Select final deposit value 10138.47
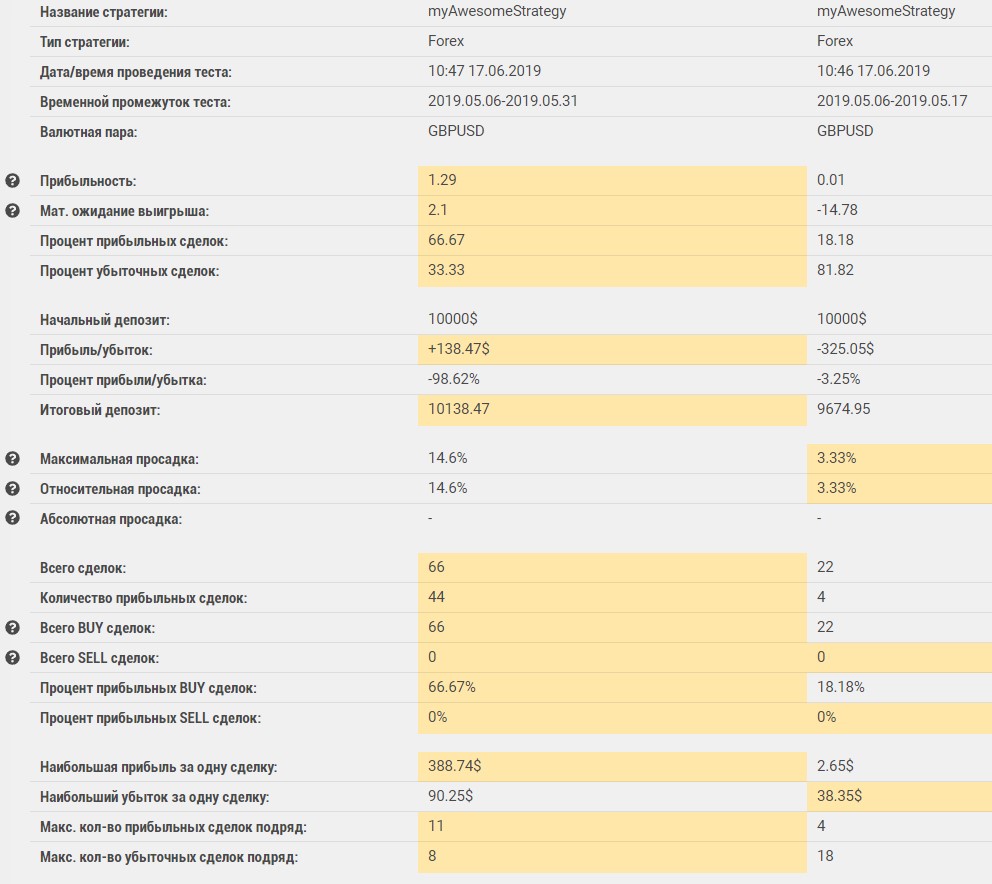 click(459, 410)
